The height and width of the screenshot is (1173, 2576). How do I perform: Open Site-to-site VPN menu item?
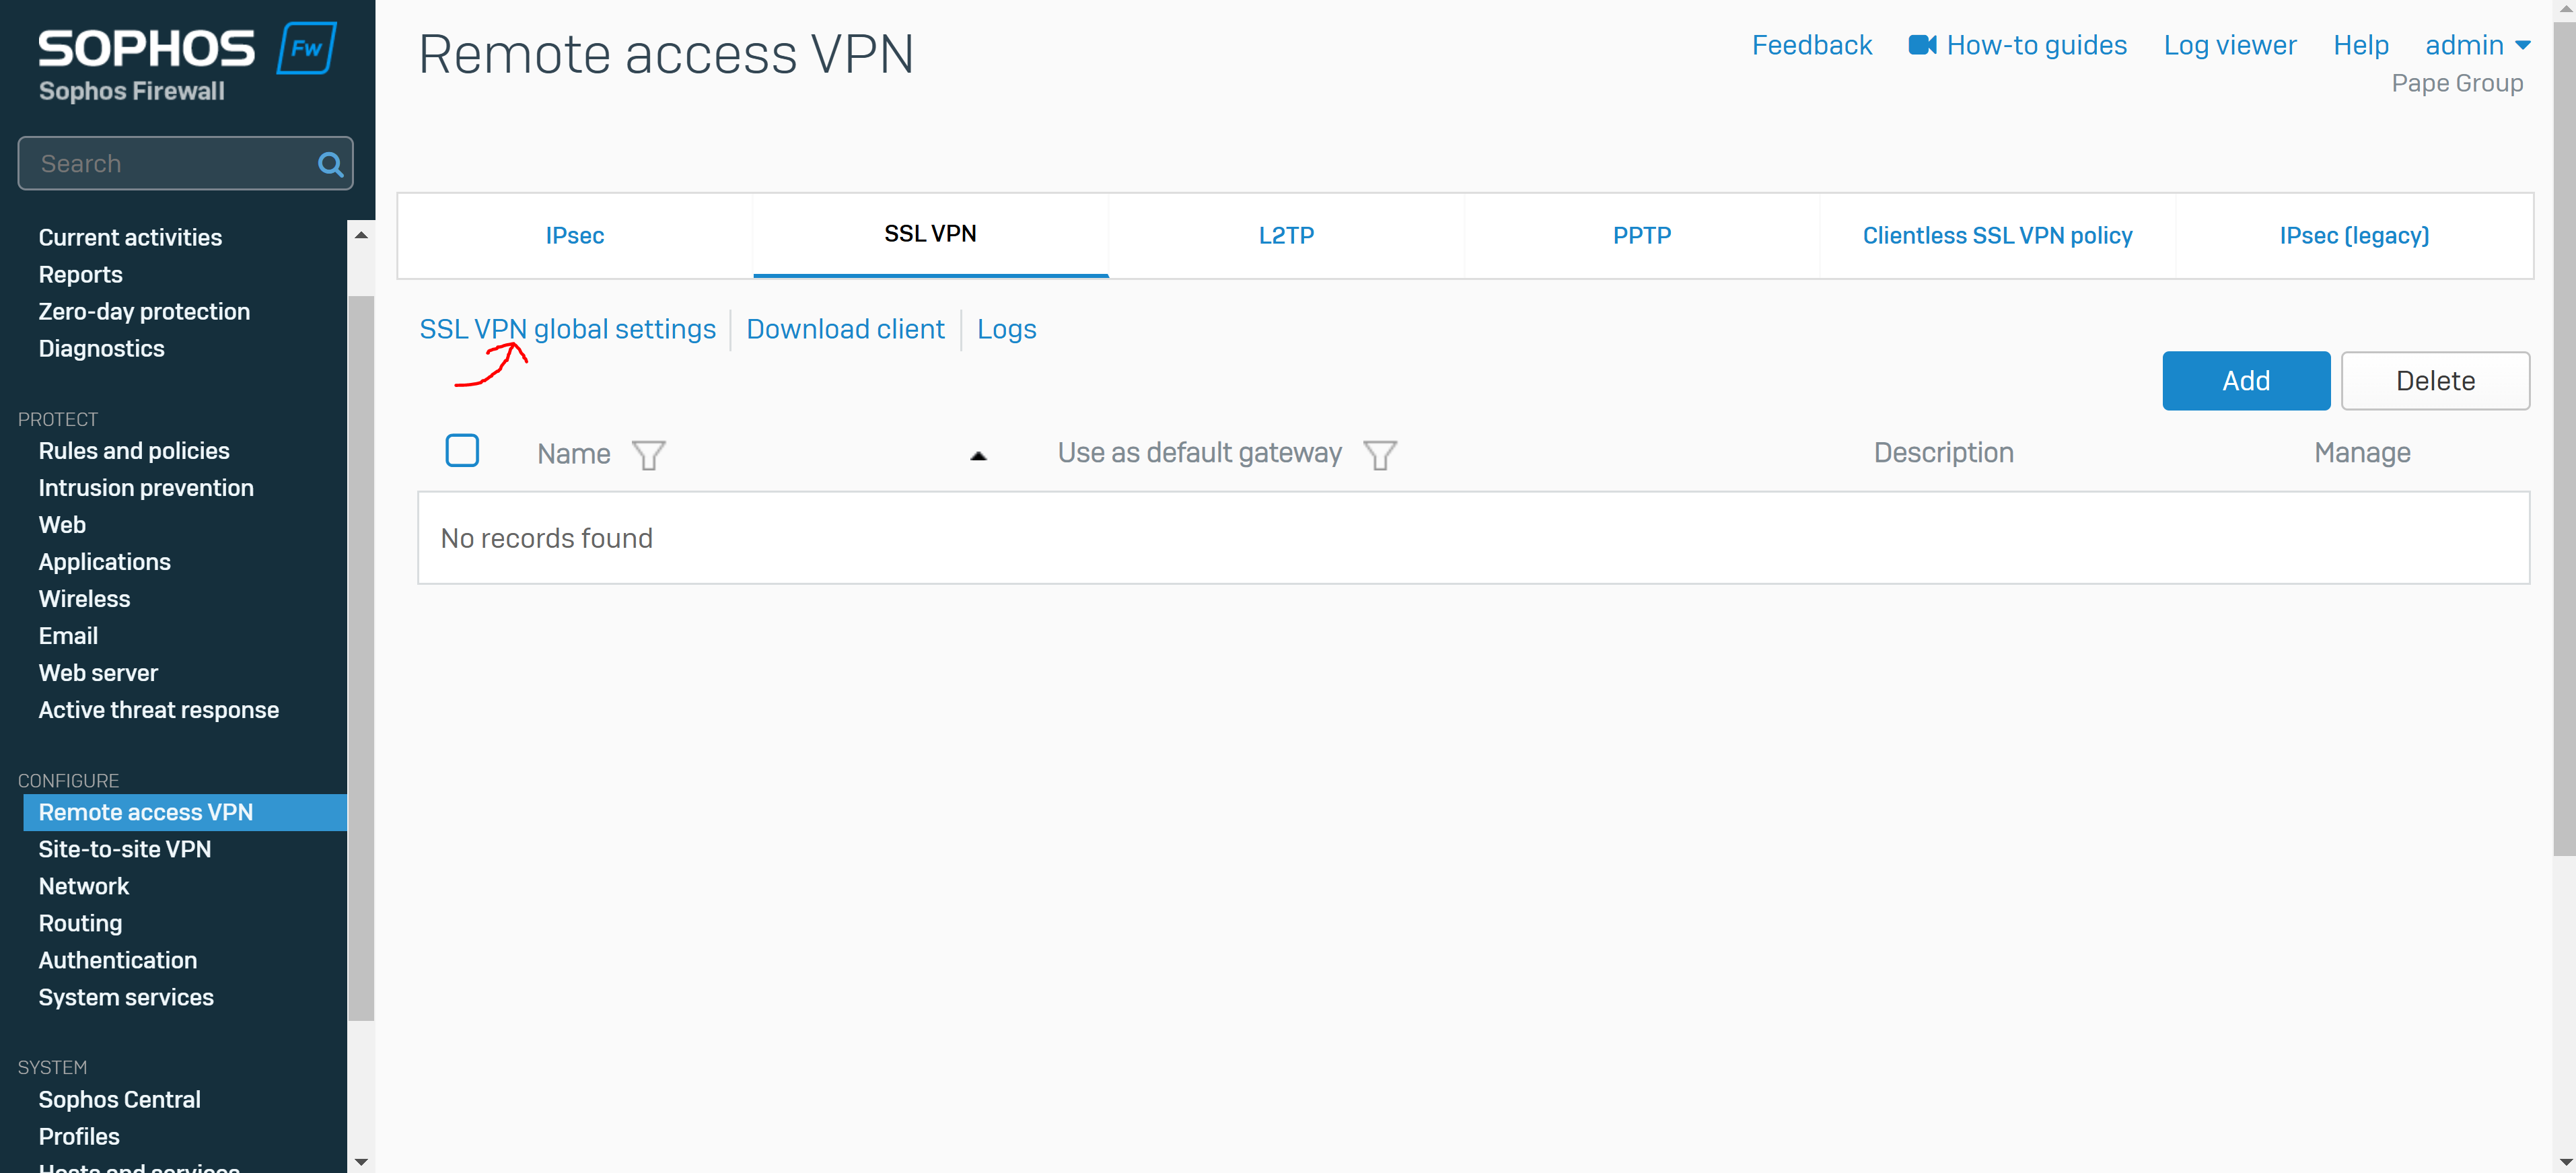pyautogui.click(x=125, y=849)
